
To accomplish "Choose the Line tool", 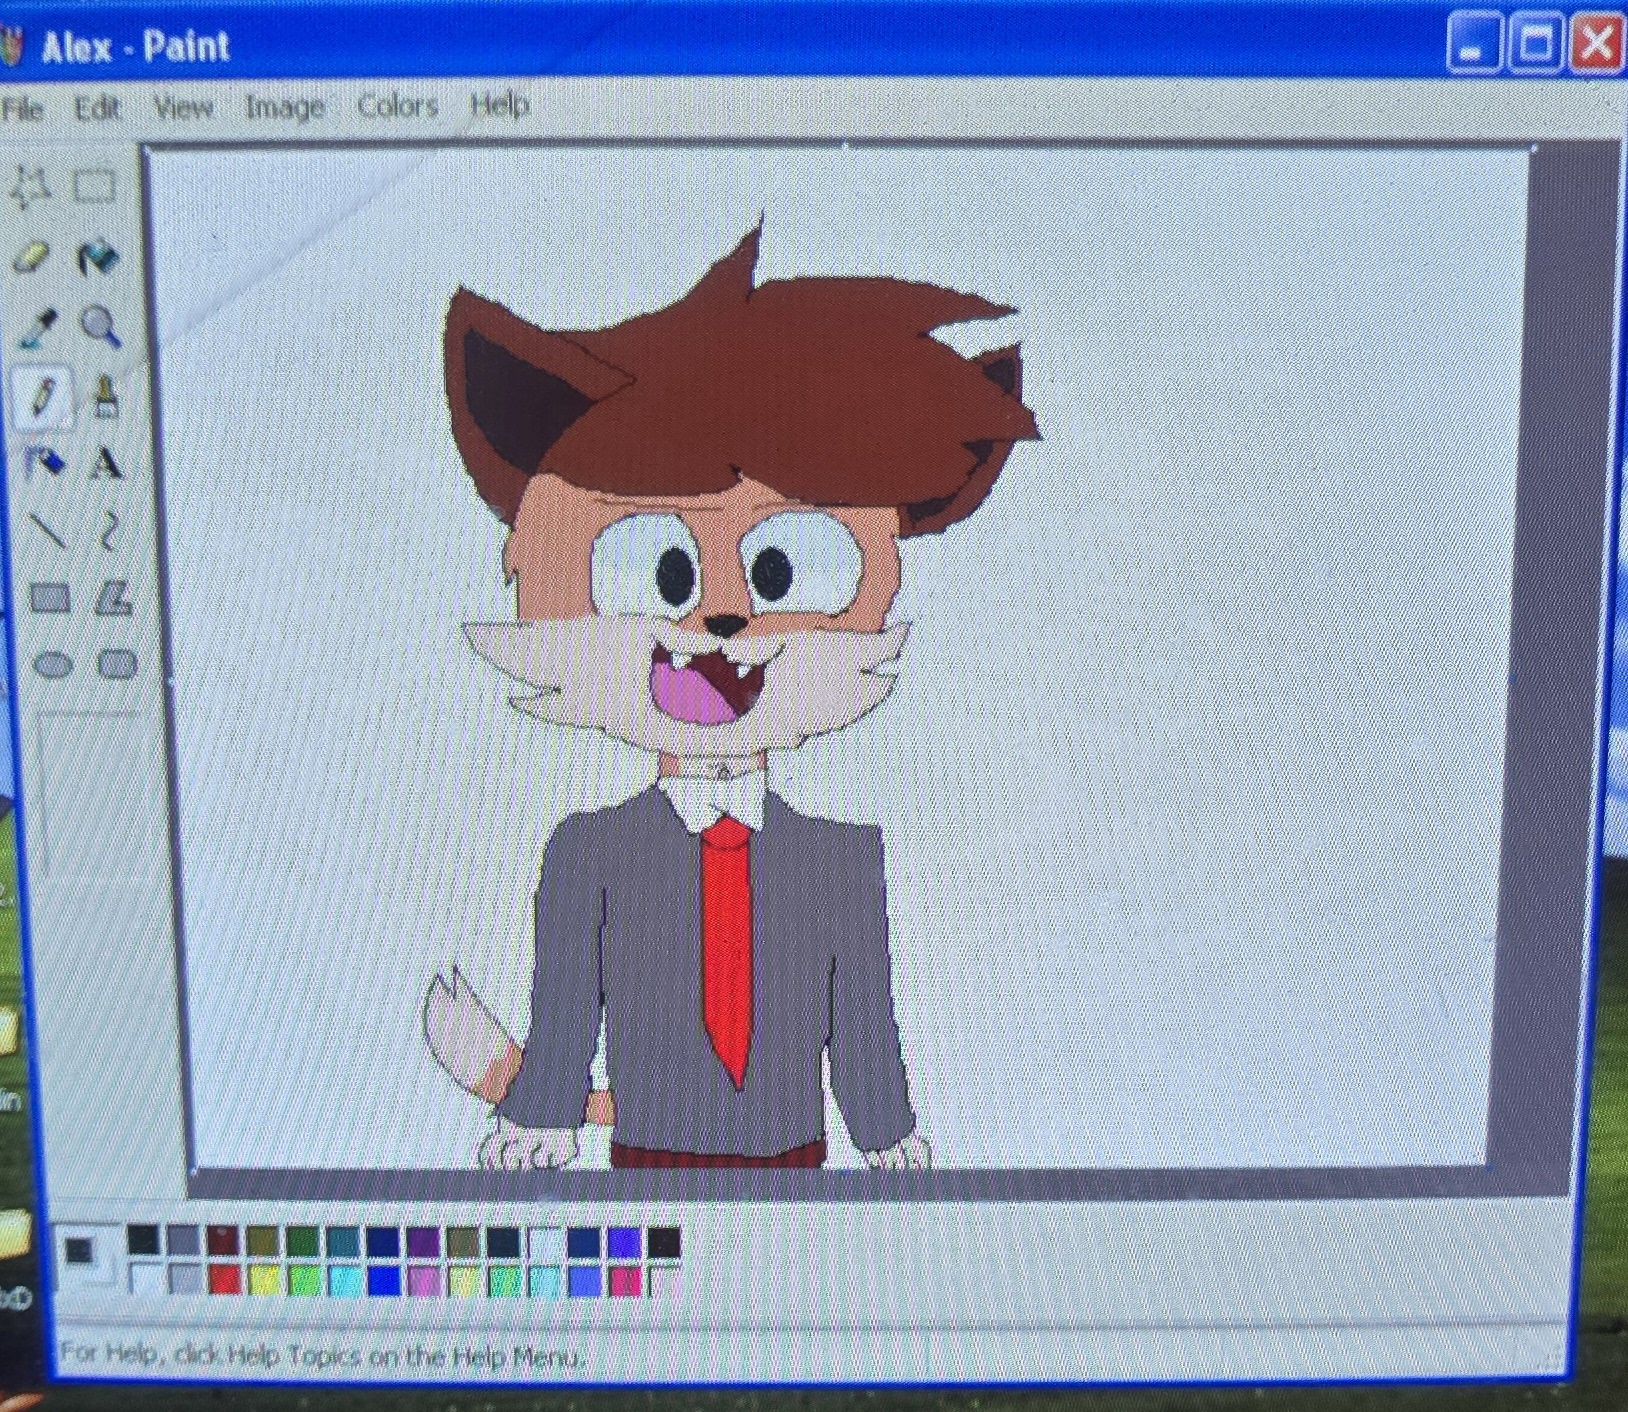I will 47,531.
